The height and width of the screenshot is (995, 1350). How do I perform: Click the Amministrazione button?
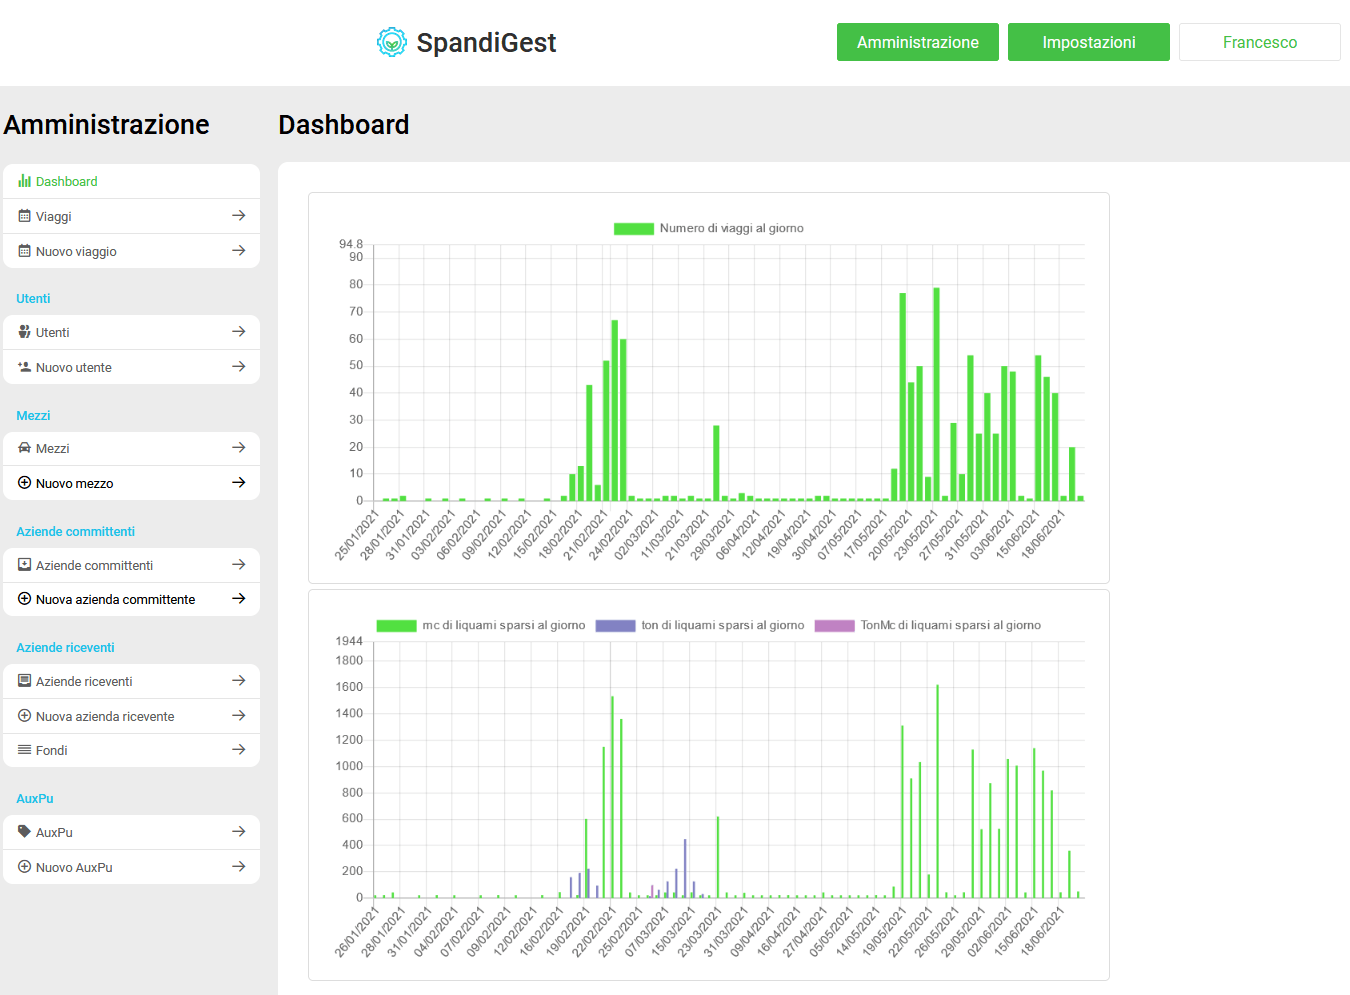(917, 42)
